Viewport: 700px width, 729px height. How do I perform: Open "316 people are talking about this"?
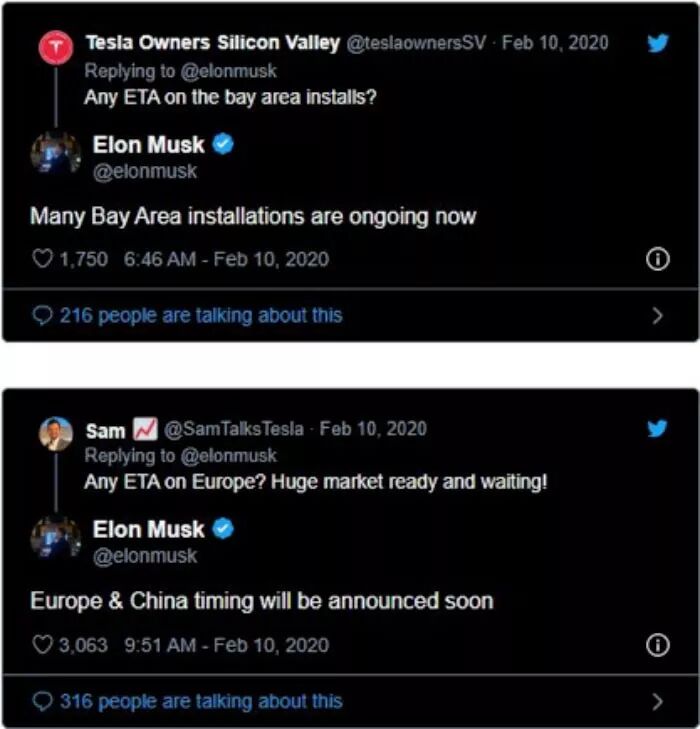click(x=200, y=701)
